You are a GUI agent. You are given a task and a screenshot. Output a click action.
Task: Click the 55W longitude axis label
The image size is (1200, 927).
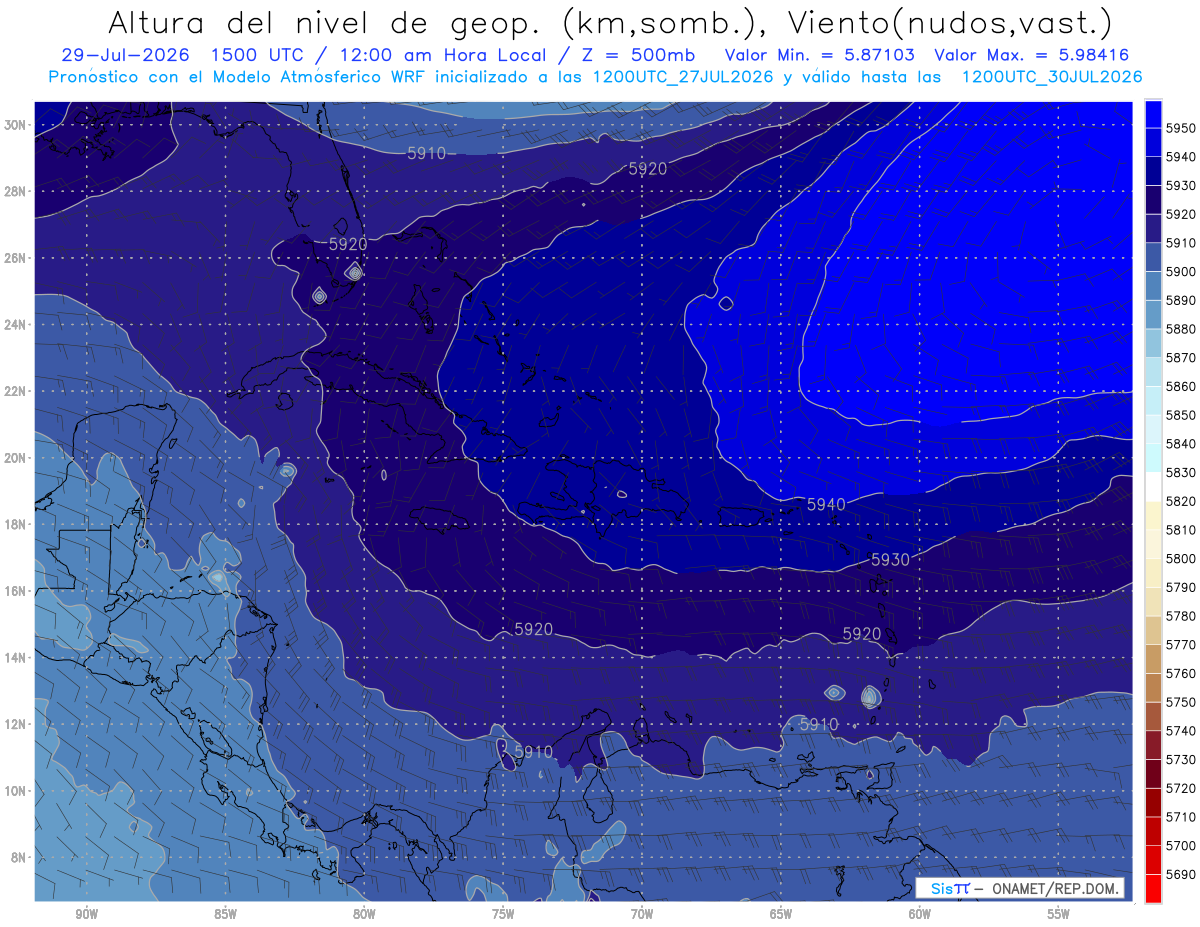pyautogui.click(x=1059, y=914)
